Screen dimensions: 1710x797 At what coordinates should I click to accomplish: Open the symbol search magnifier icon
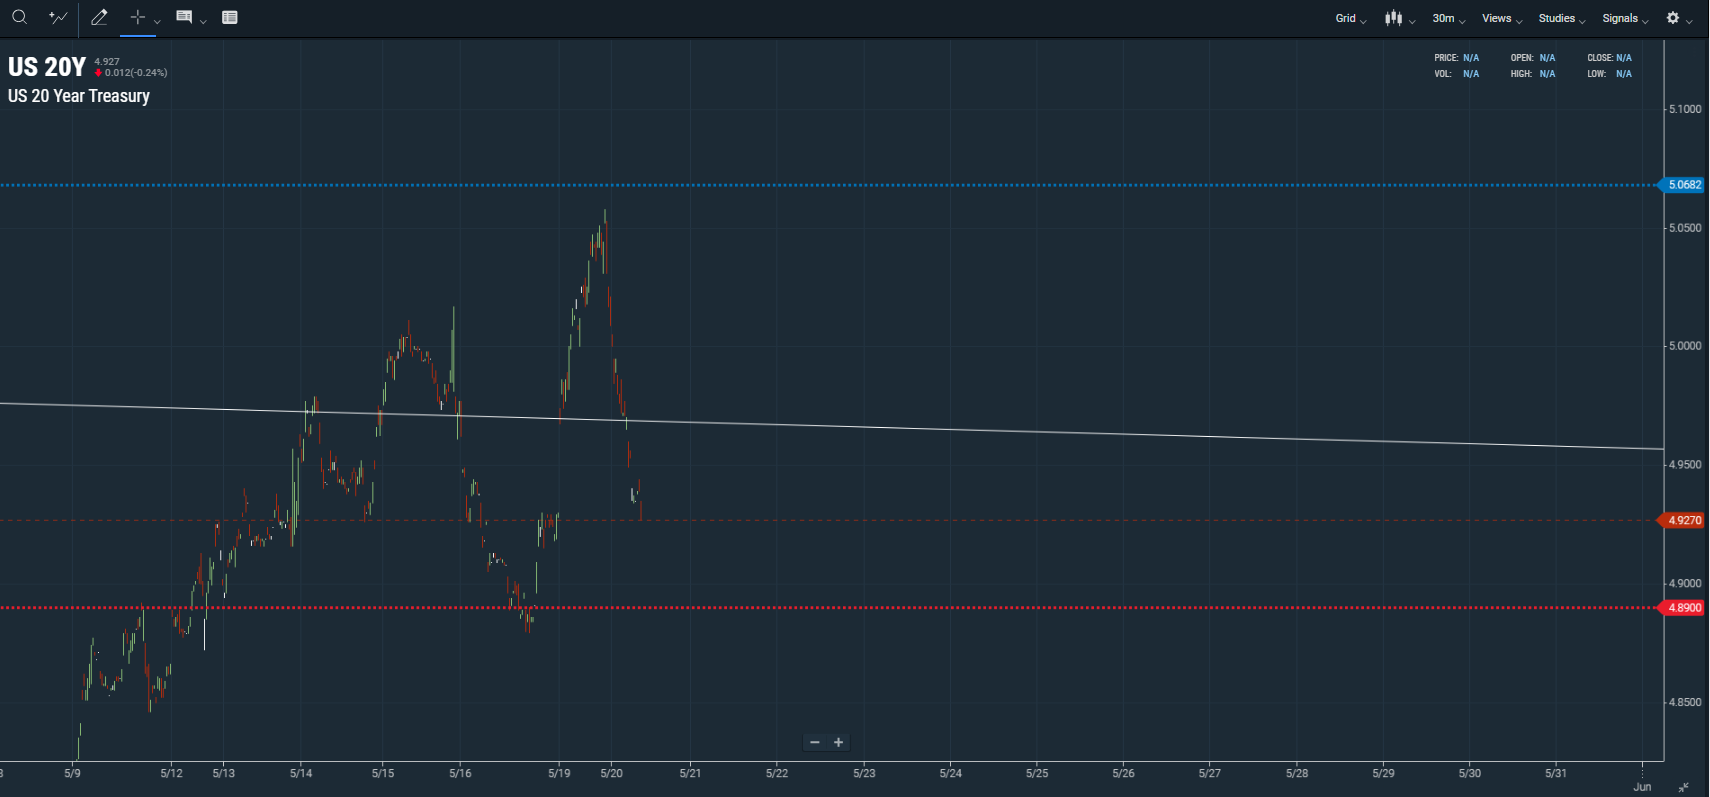pos(19,17)
